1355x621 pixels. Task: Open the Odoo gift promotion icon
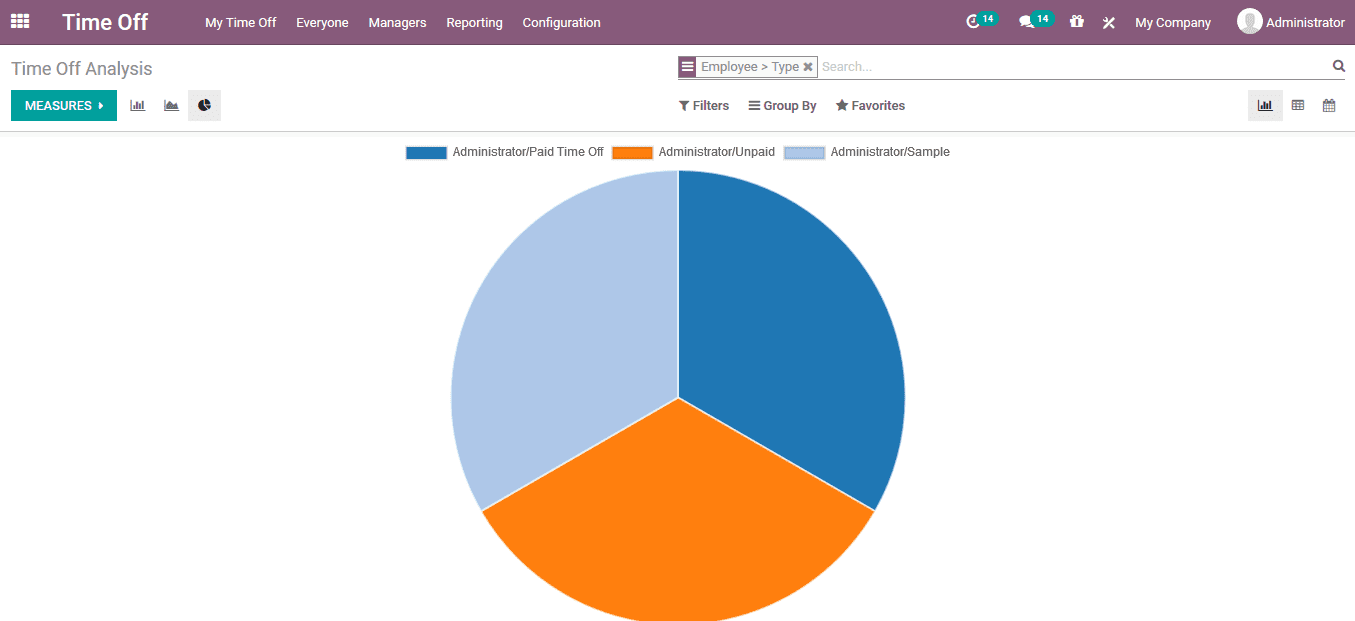click(1076, 22)
